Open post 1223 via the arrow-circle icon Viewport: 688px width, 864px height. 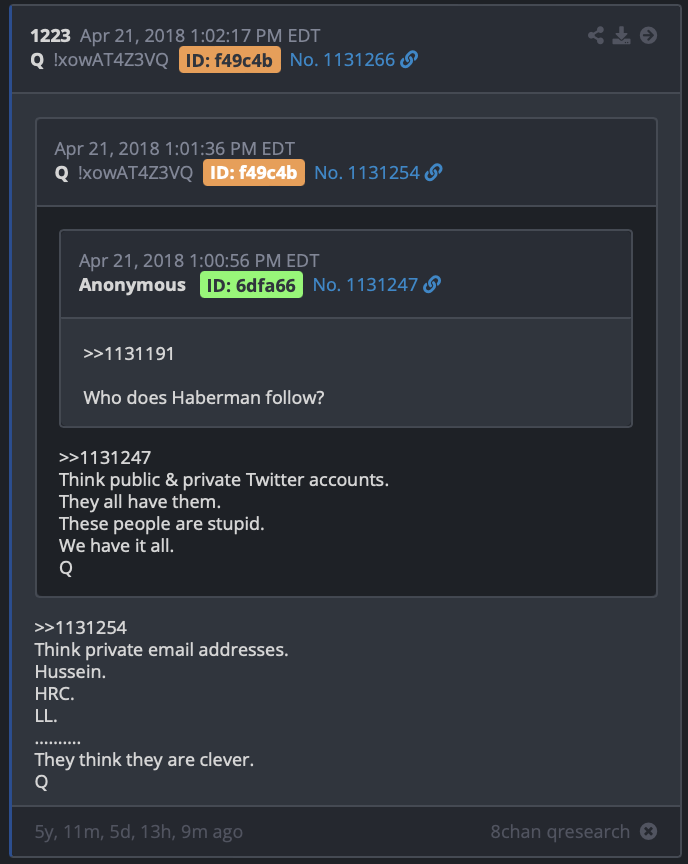pyautogui.click(x=648, y=35)
